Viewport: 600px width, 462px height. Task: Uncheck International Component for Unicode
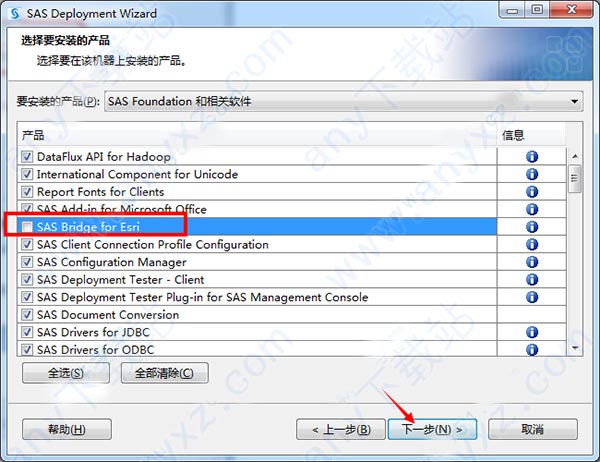point(27,174)
